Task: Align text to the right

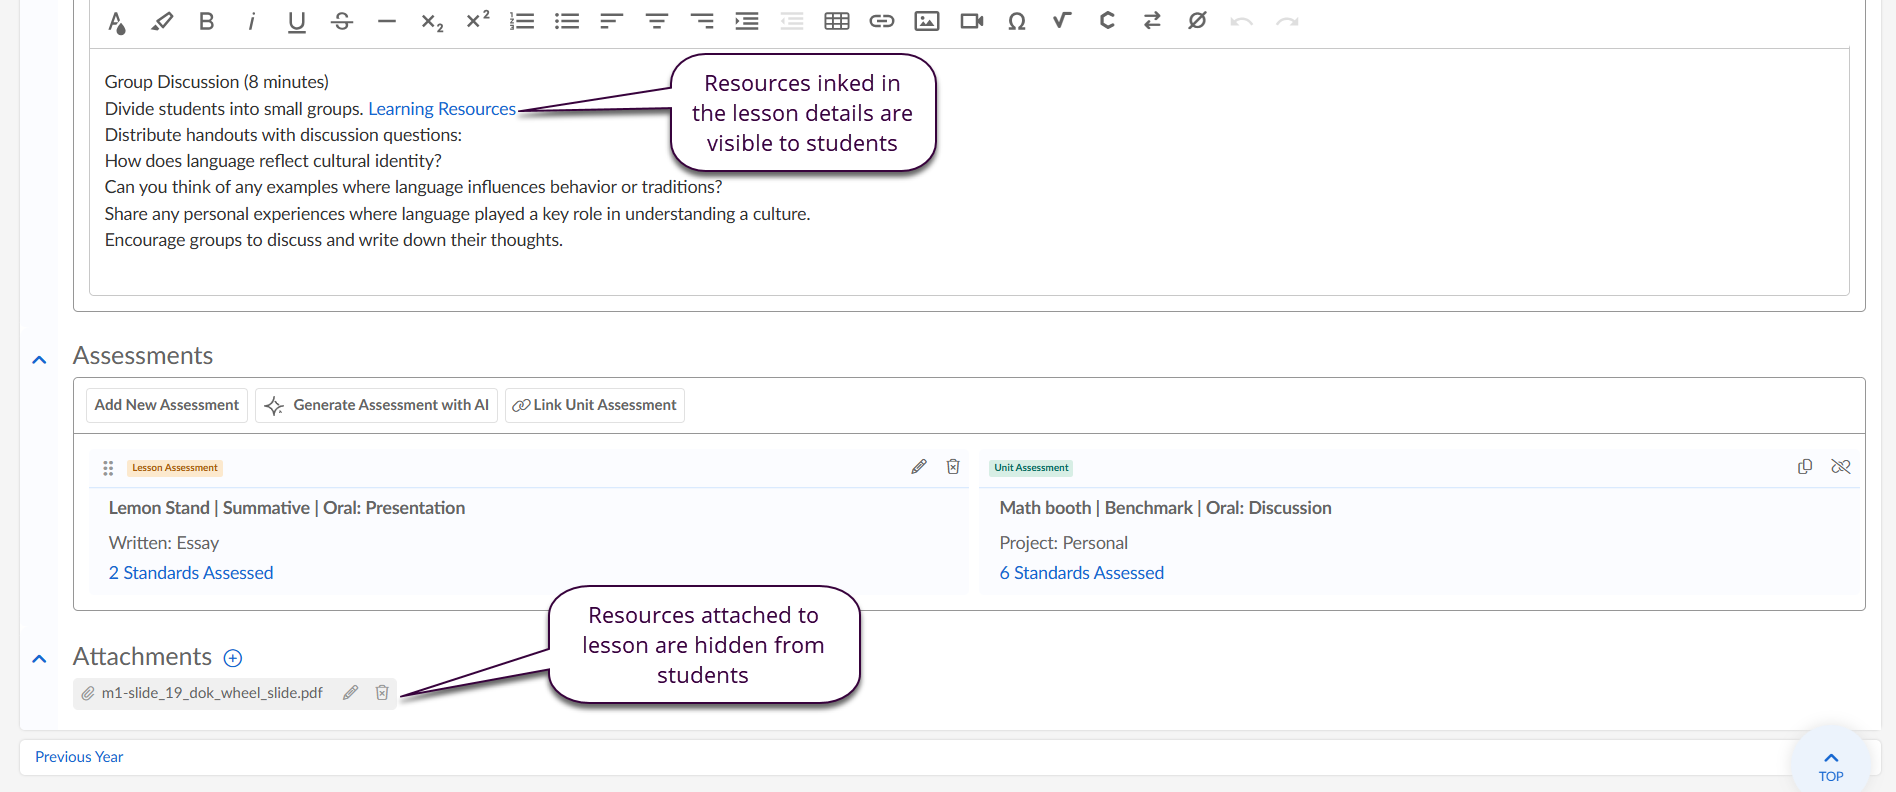Action: (703, 21)
